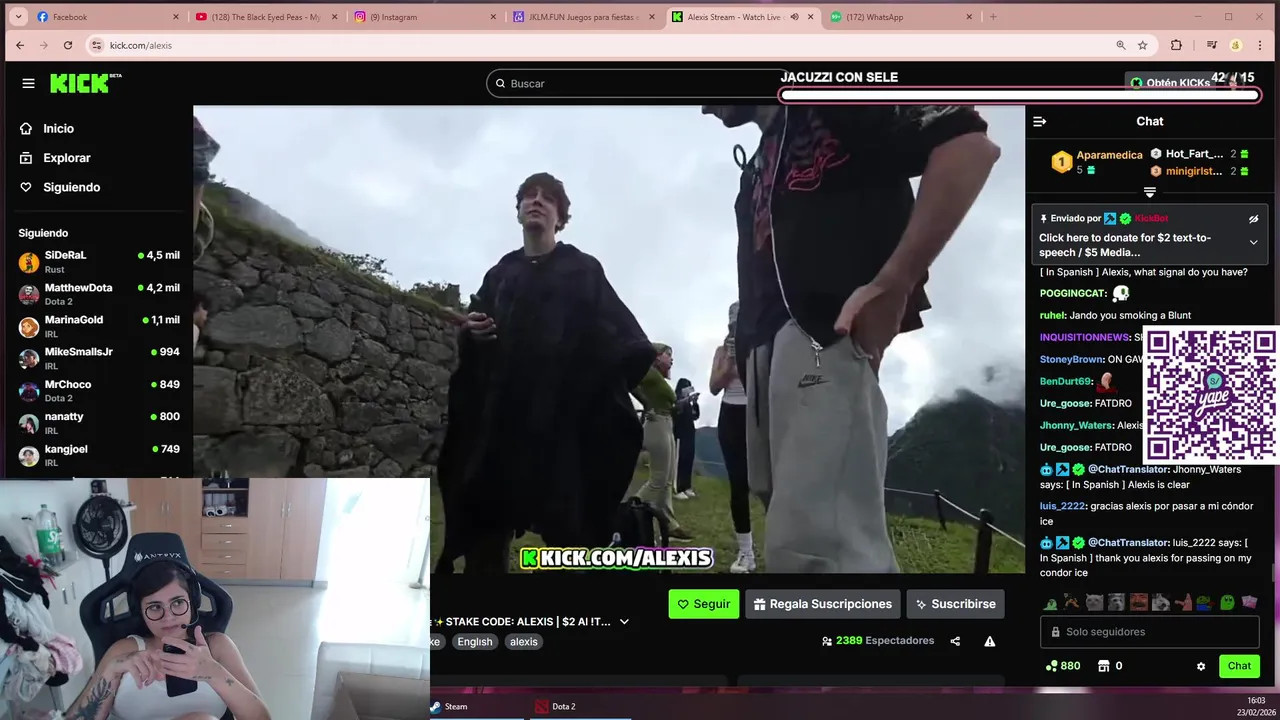1280x720 pixels.
Task: Hide the pinned KickBot message
Action: tap(1253, 218)
